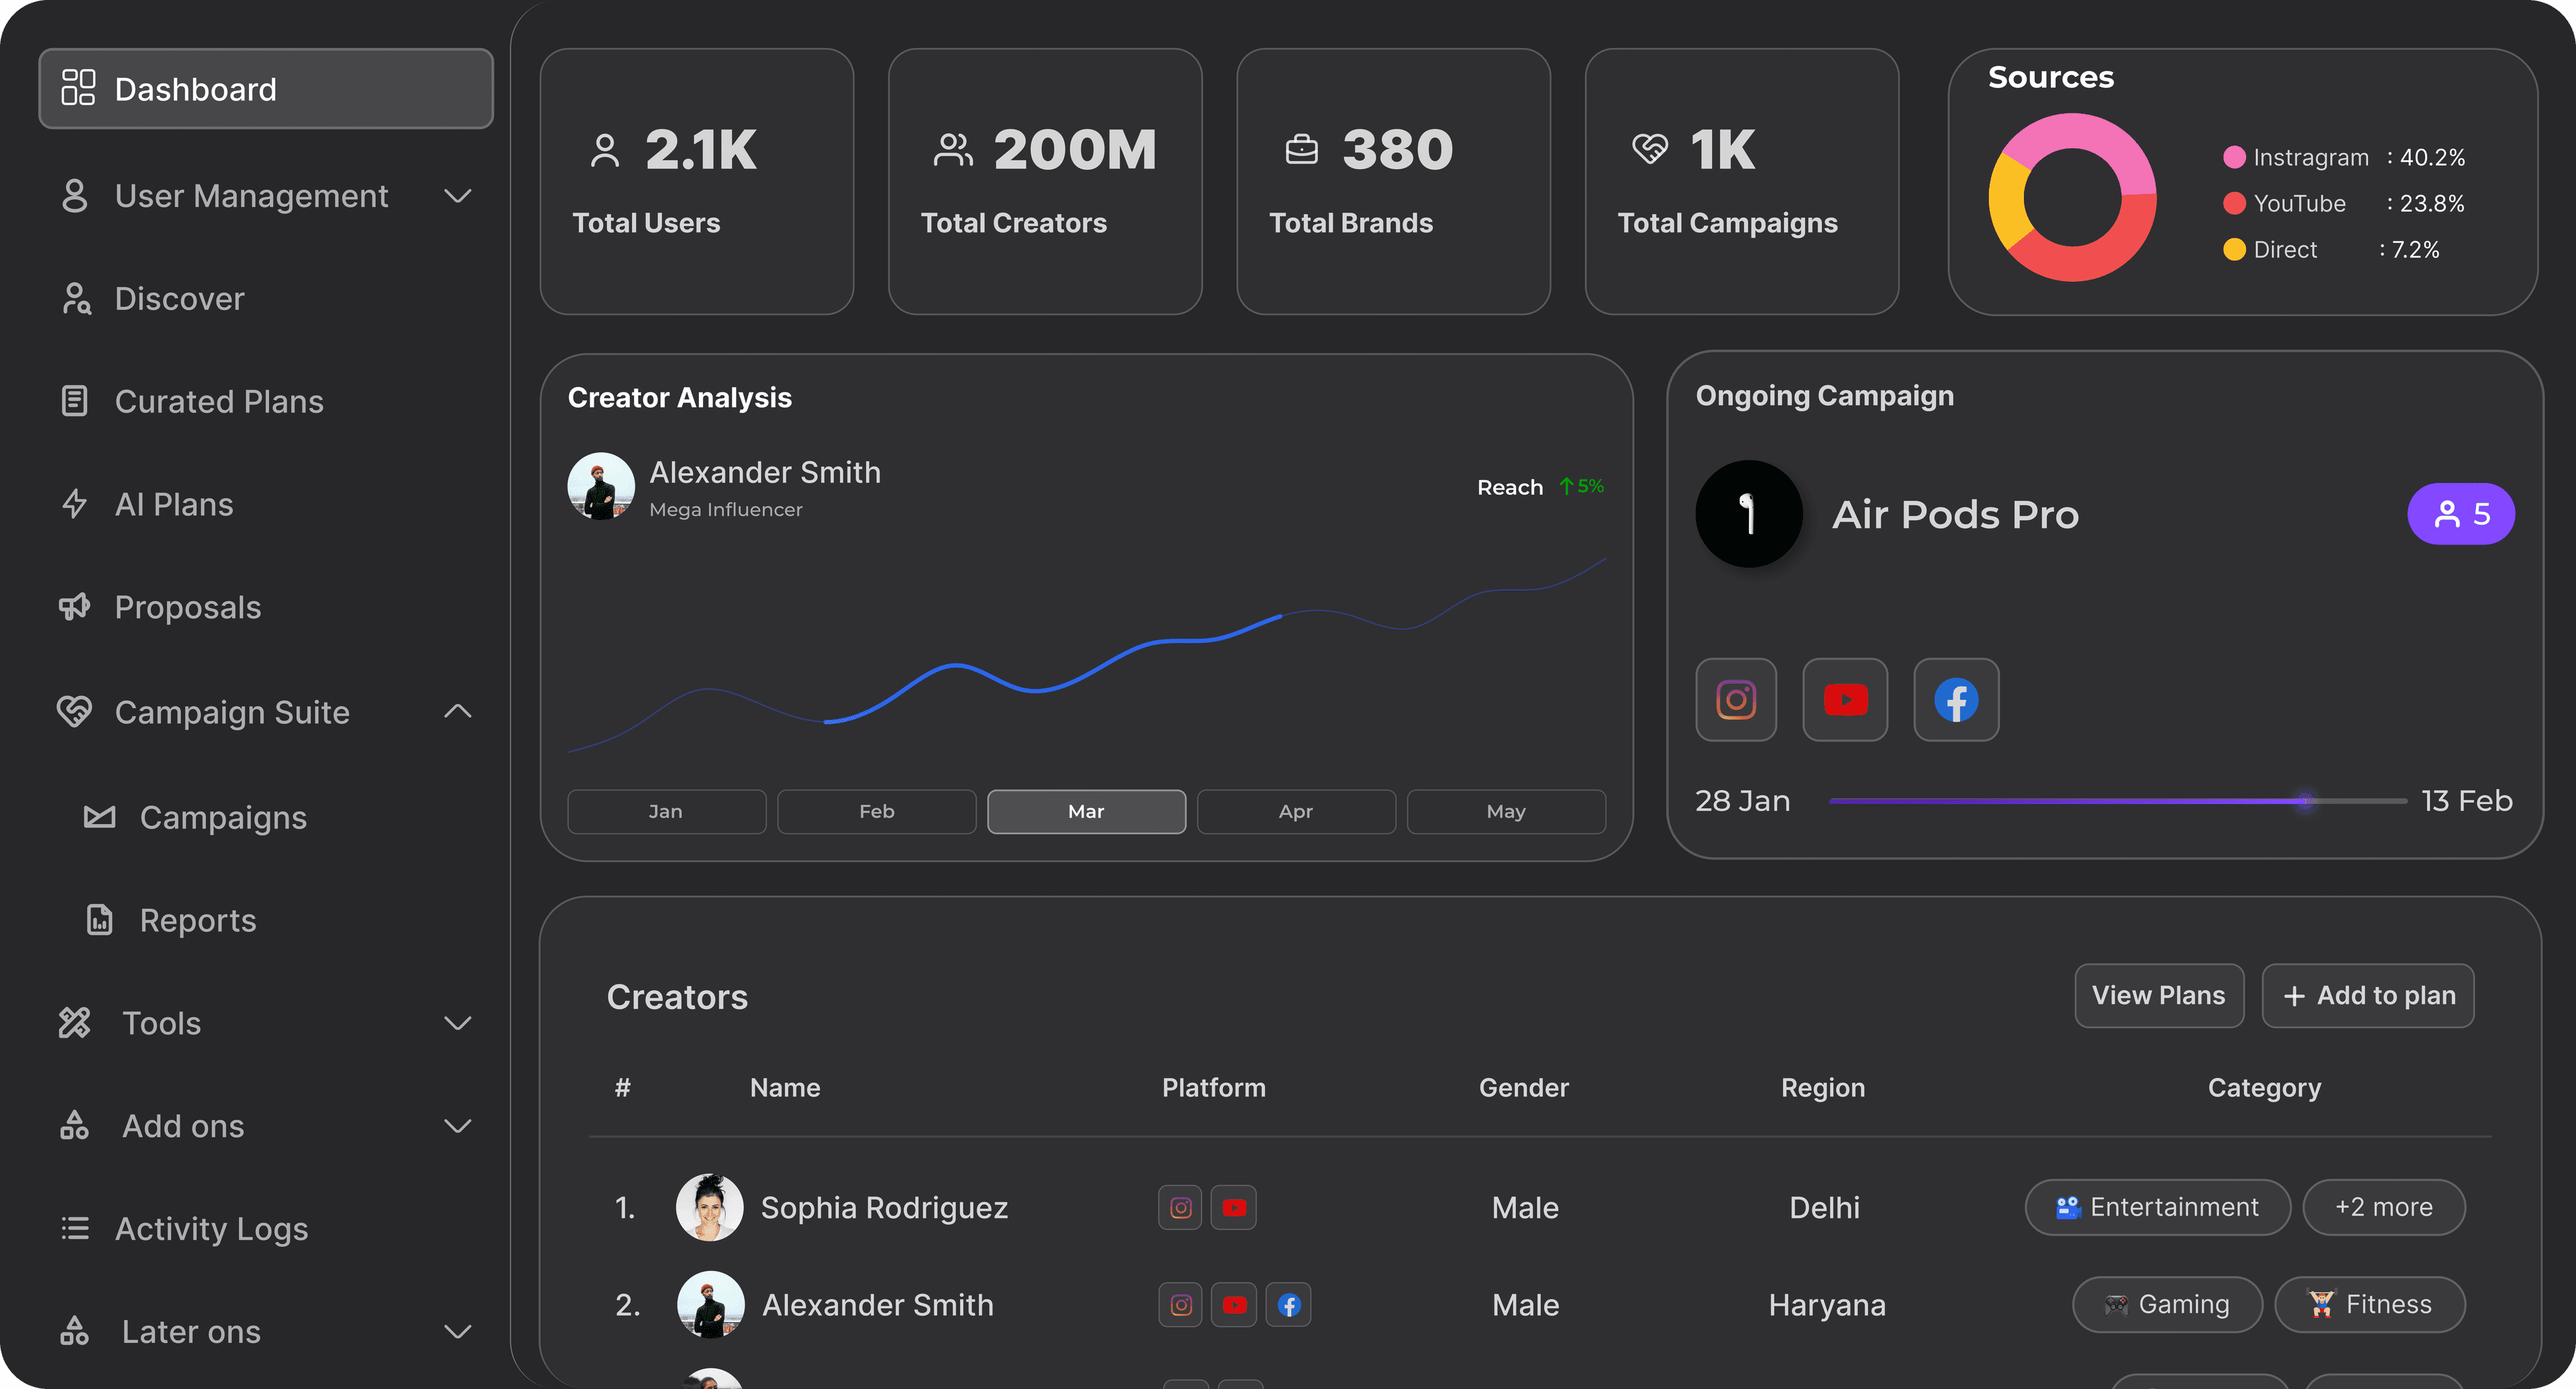
Task: Switch chart to Apr
Action: coord(1295,811)
